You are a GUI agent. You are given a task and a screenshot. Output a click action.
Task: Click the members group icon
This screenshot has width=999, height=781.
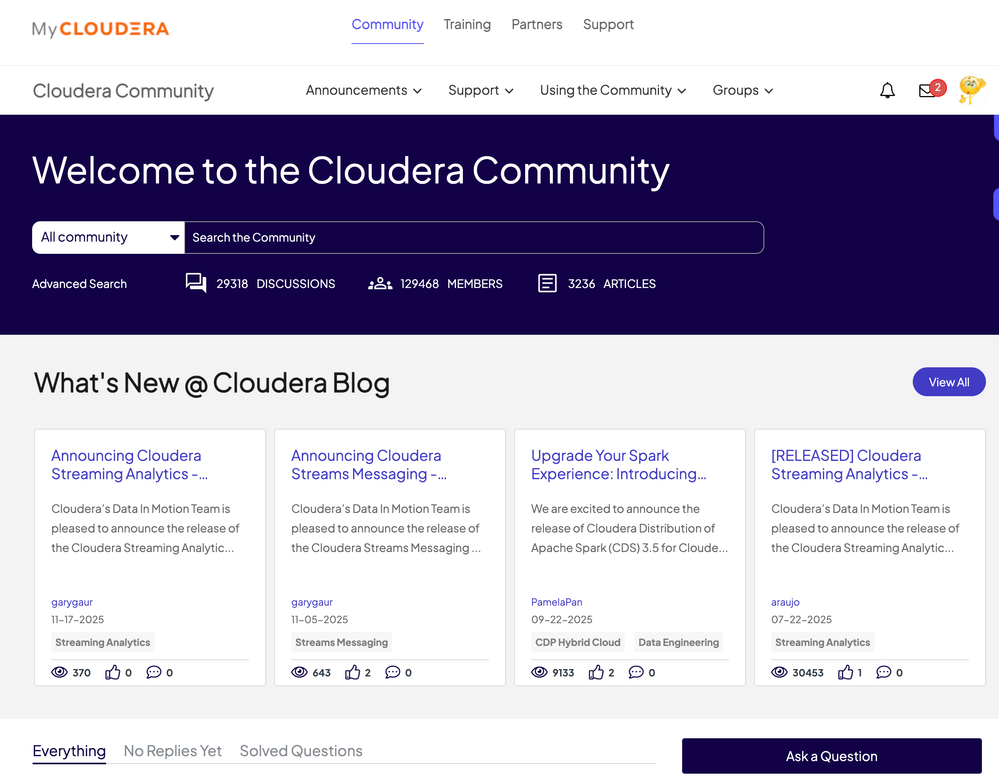[x=380, y=283]
